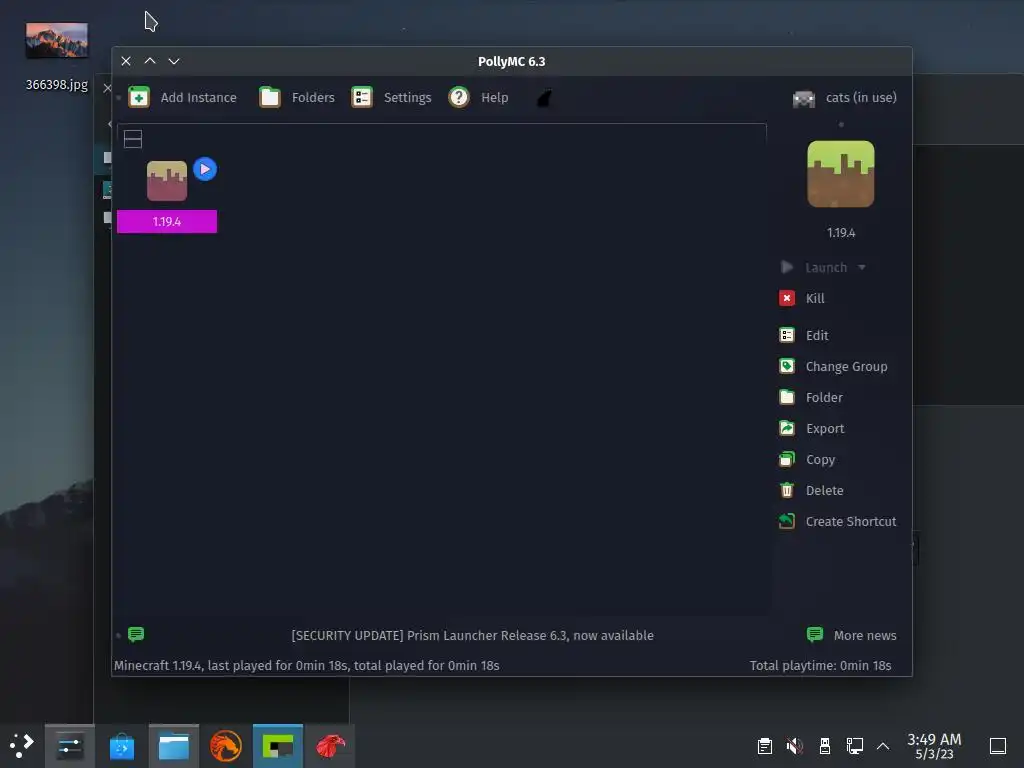Viewport: 1024px width, 768px height.
Task: Open the Settings dialog
Action: (x=391, y=97)
